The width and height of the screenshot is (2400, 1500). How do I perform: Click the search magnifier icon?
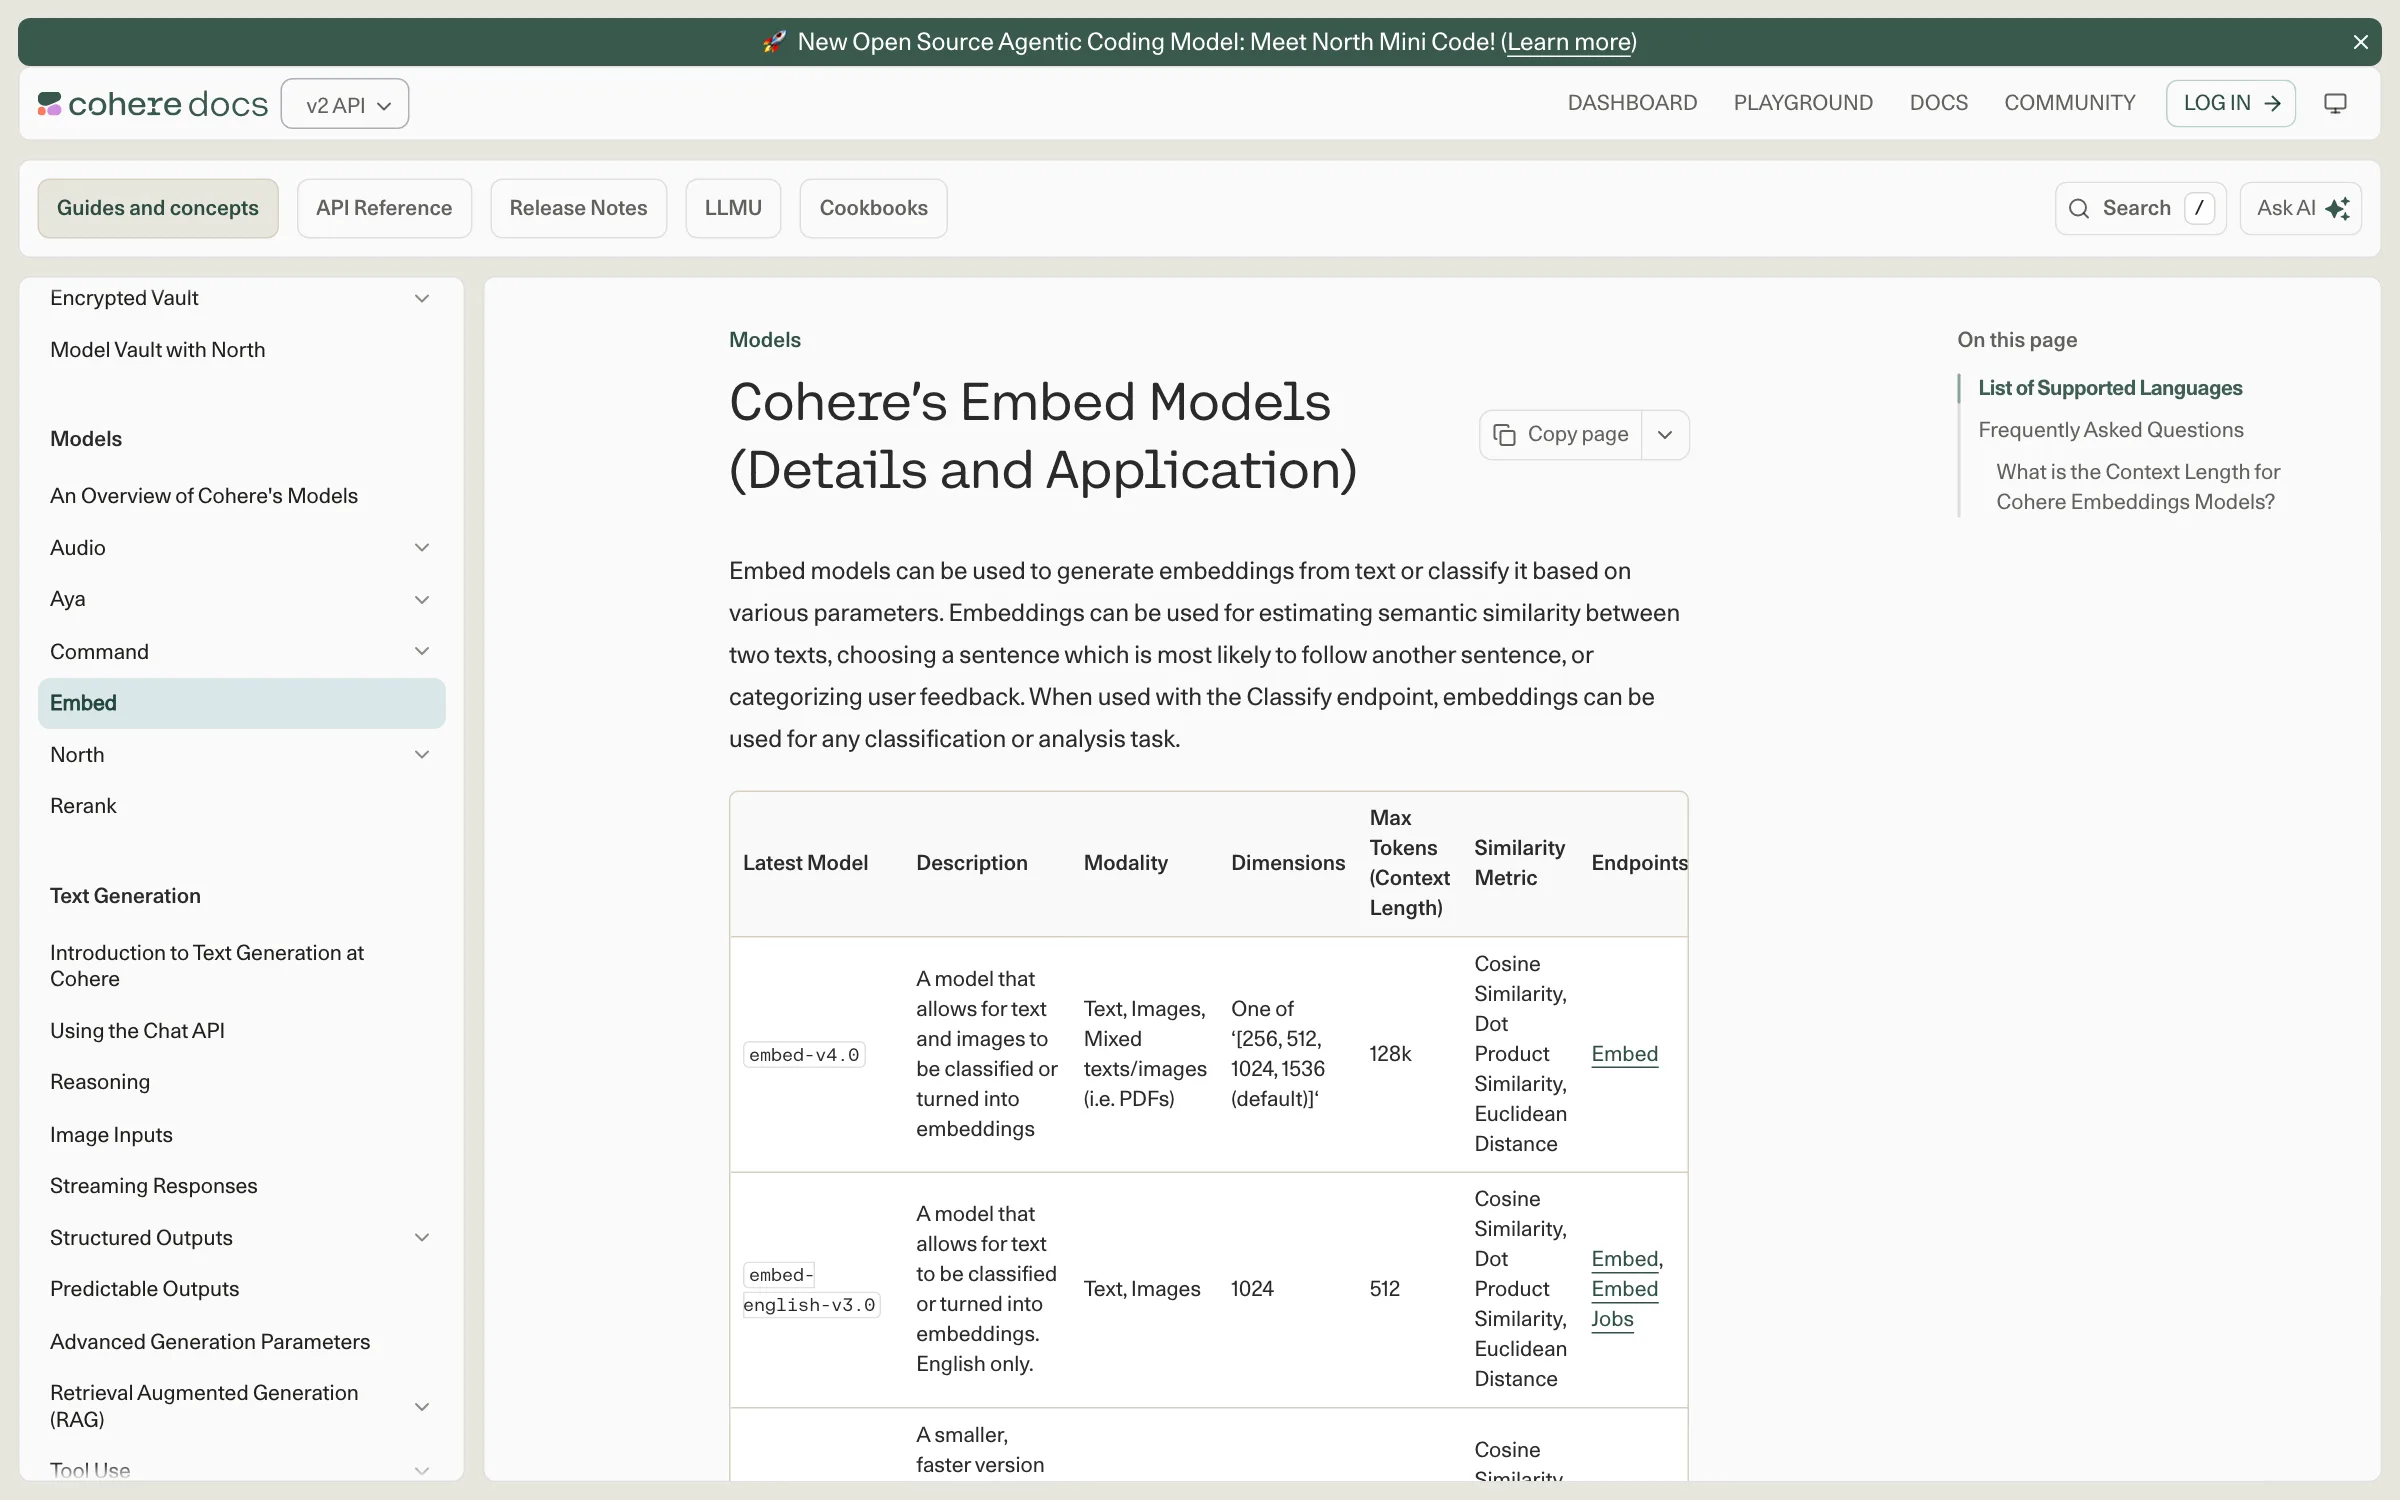2079,208
